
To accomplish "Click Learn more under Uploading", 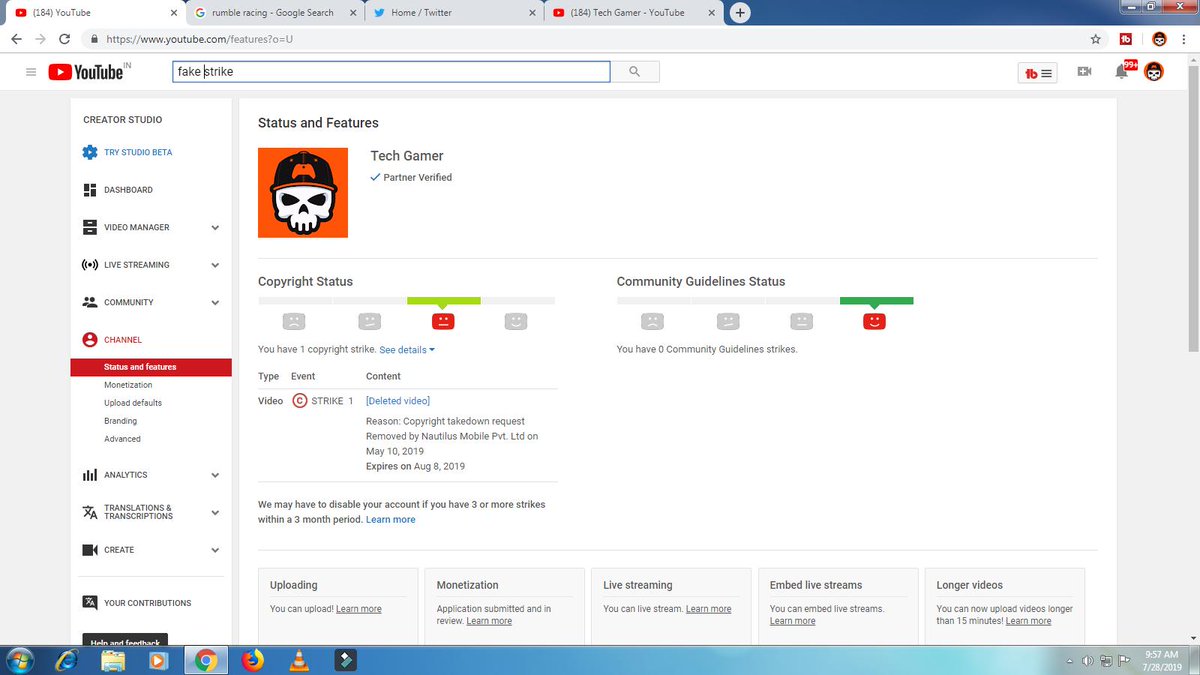I will 359,609.
